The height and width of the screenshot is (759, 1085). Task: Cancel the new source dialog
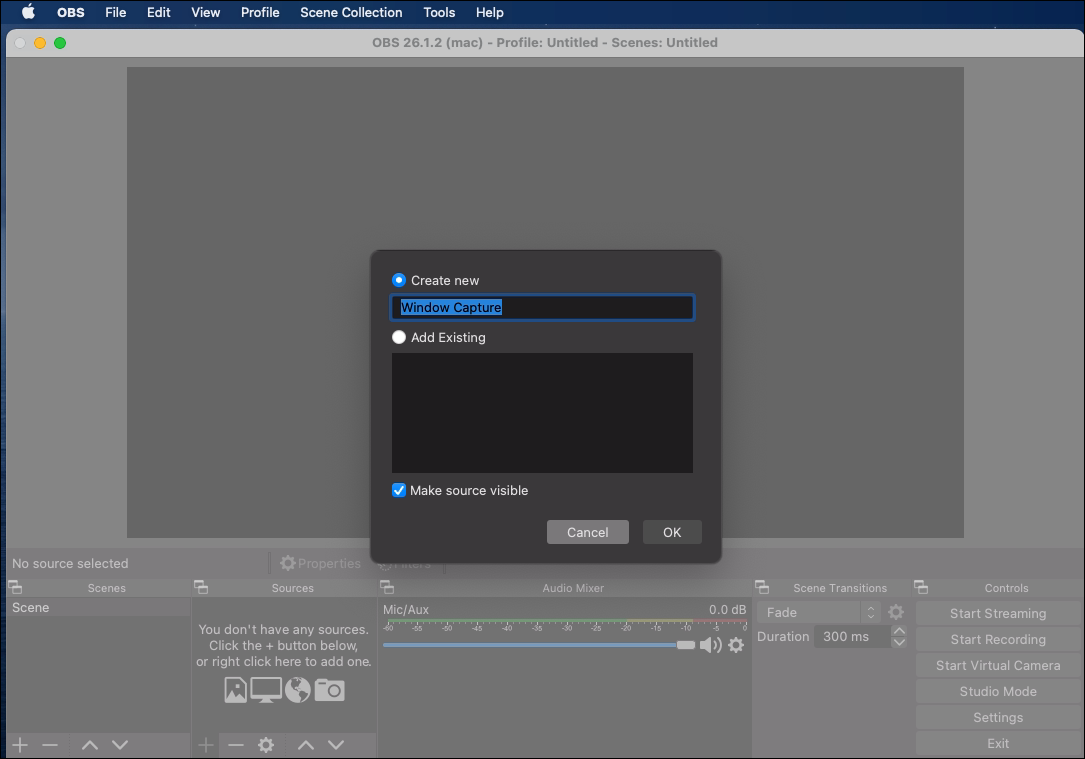587,532
